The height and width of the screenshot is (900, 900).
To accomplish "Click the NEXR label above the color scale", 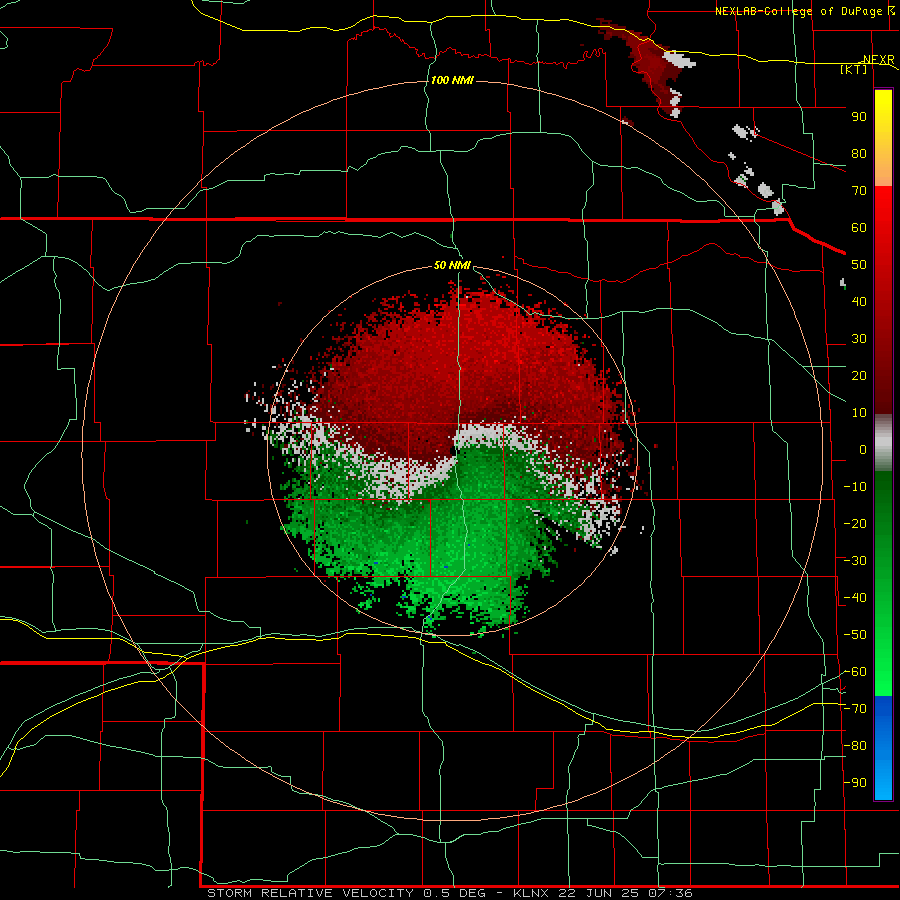I will [x=879, y=60].
